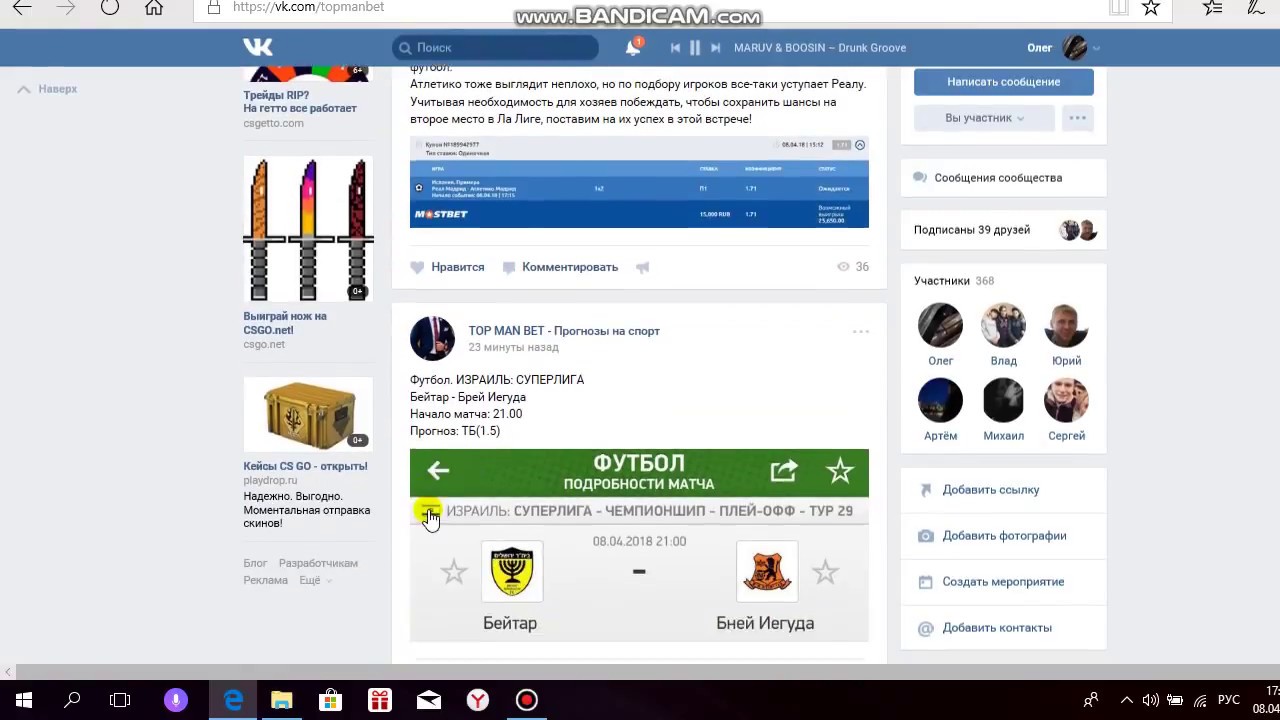Image resolution: width=1280 pixels, height=720 pixels.
Task: Open Task View on taskbar
Action: [x=120, y=700]
